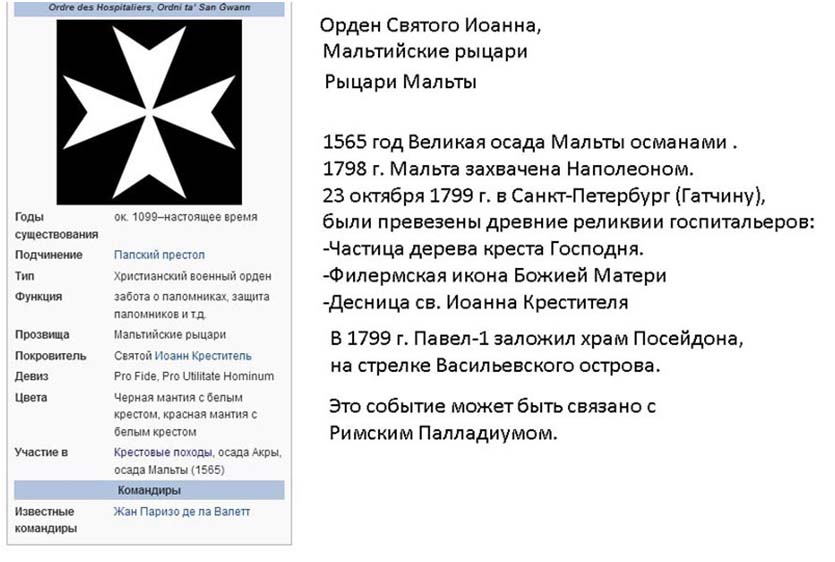Click the Римским Палладиумом text
835x562 pixels.
[443, 433]
